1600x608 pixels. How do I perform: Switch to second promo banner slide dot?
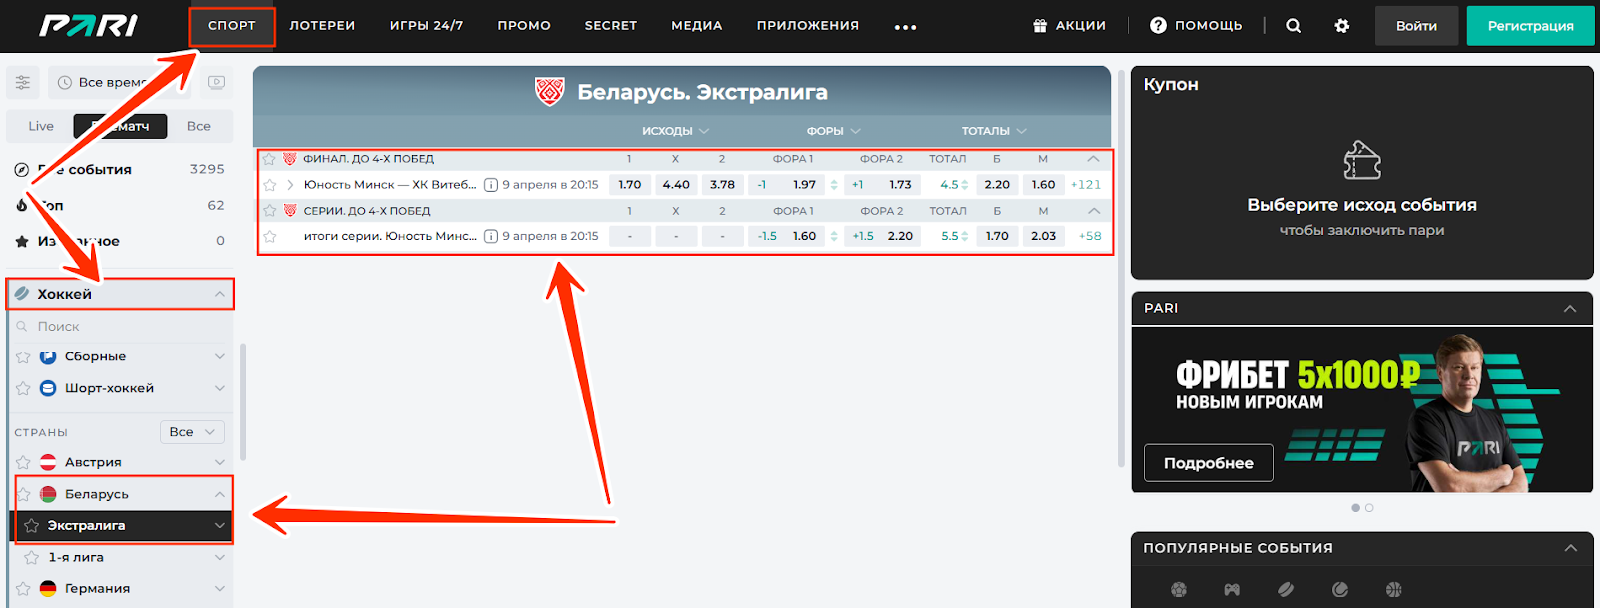[1369, 508]
